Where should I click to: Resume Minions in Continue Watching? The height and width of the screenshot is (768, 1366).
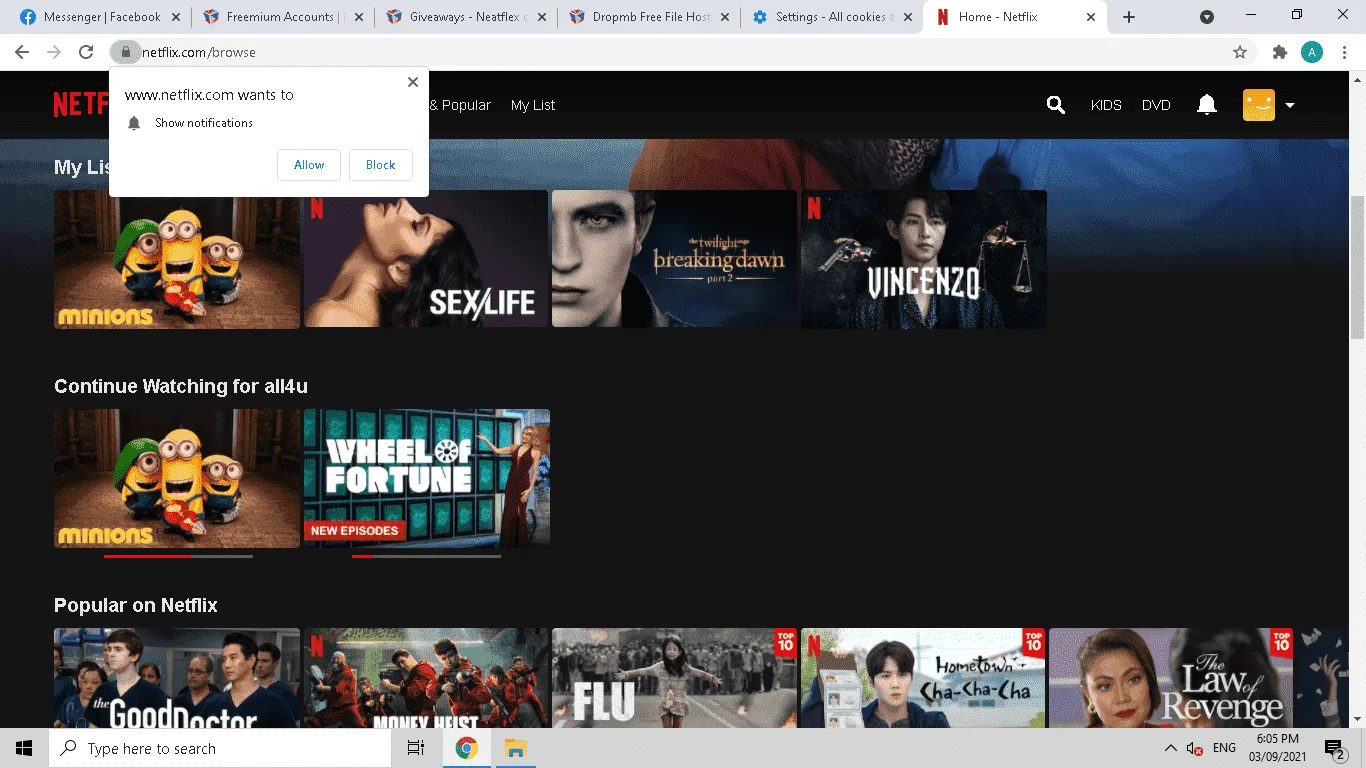coord(177,478)
